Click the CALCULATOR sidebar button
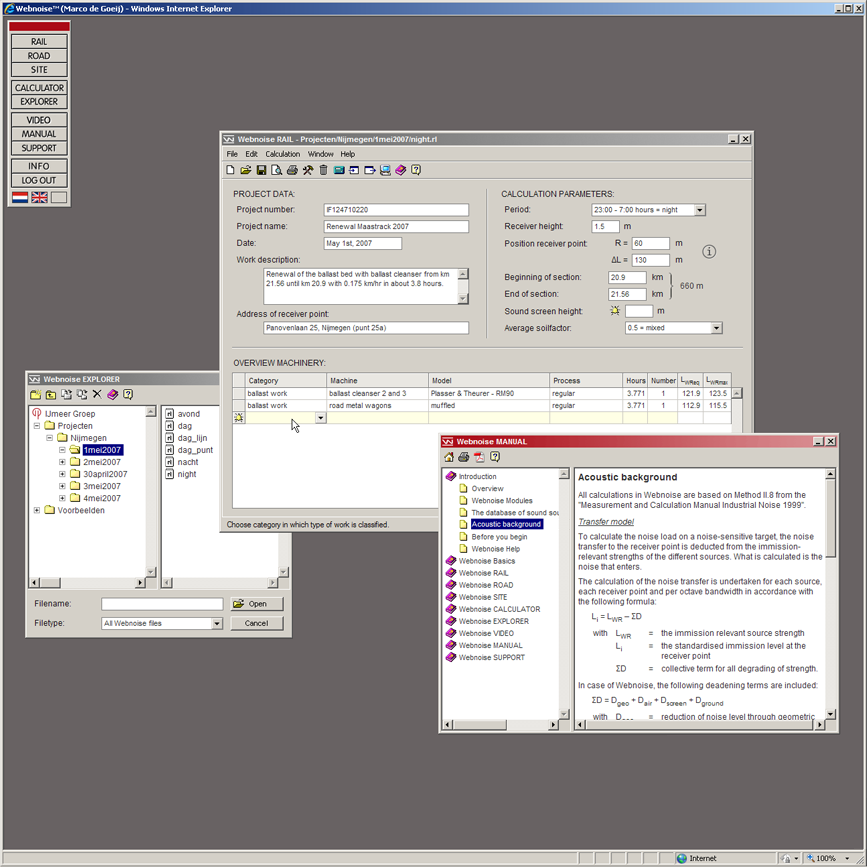The image size is (867, 867). (x=39, y=88)
